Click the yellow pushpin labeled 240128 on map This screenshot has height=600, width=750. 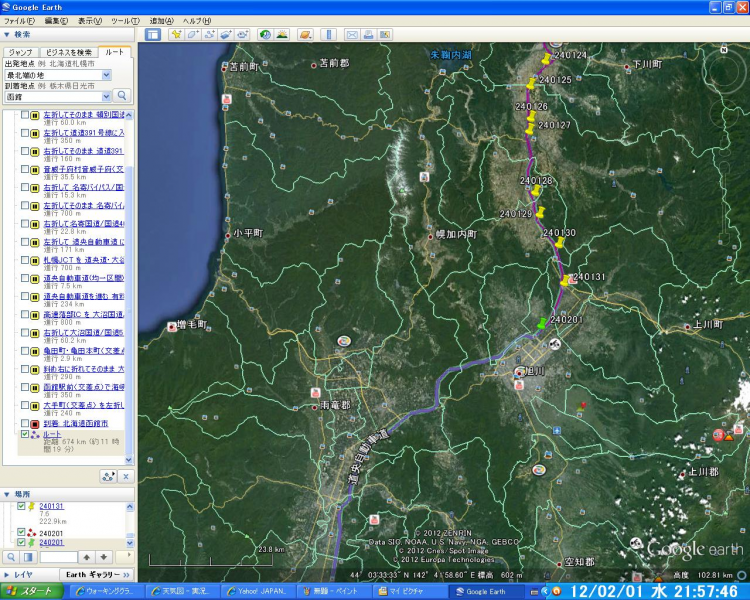click(x=535, y=190)
